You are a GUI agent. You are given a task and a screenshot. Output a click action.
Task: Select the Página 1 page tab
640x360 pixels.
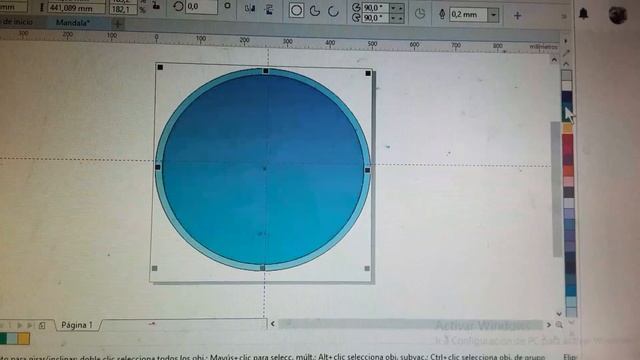77,325
